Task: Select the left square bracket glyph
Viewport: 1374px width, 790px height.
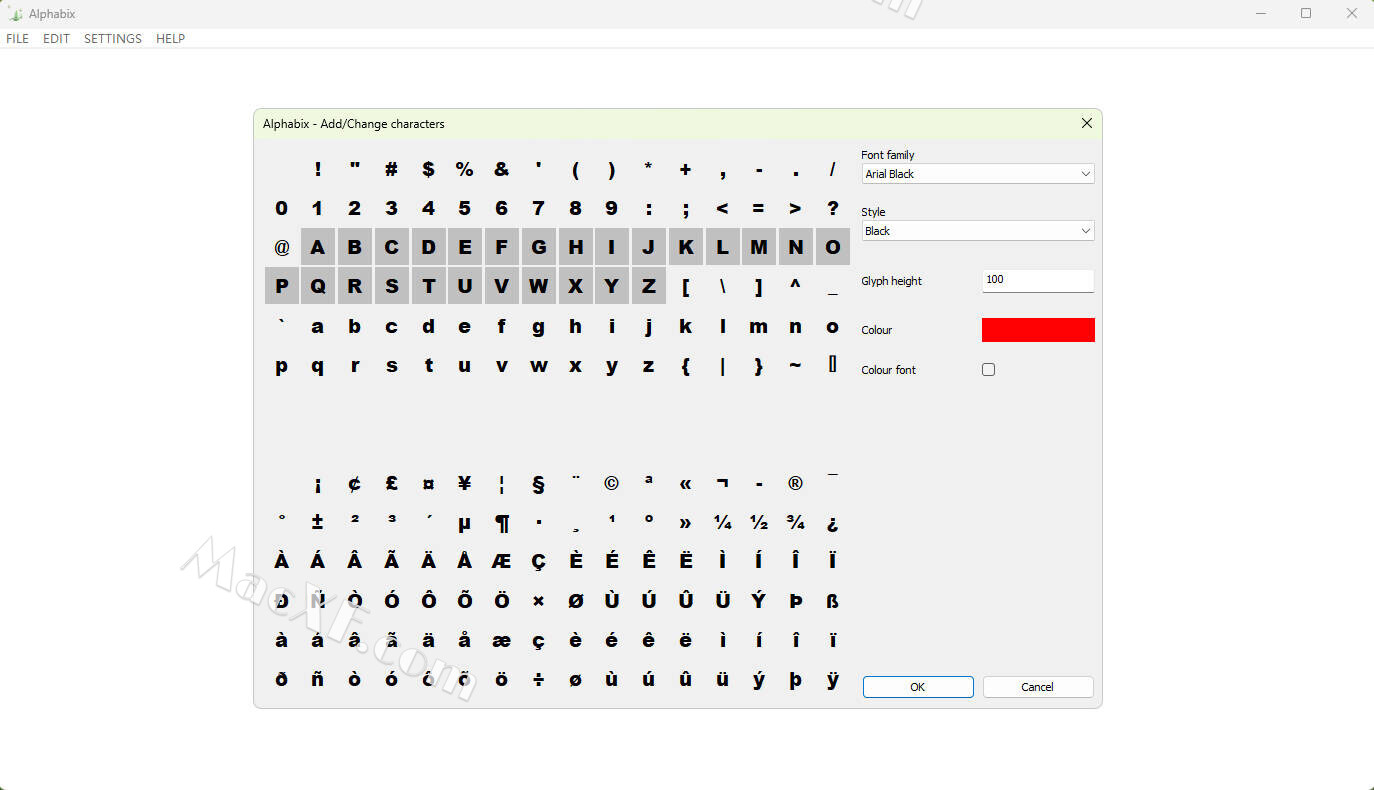Action: tap(685, 286)
